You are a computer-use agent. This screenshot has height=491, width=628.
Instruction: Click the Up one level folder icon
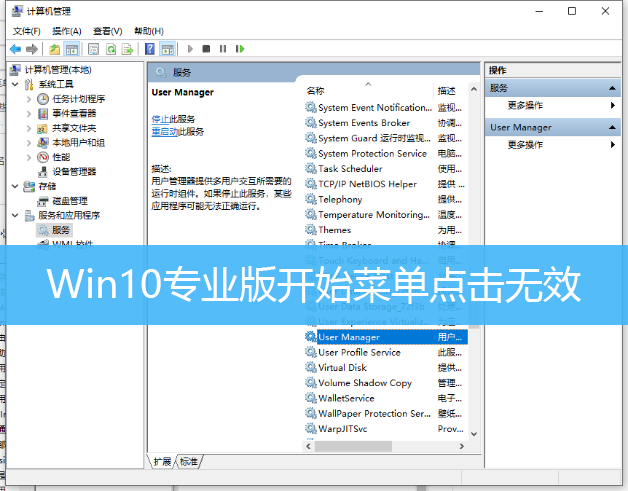pyautogui.click(x=54, y=49)
